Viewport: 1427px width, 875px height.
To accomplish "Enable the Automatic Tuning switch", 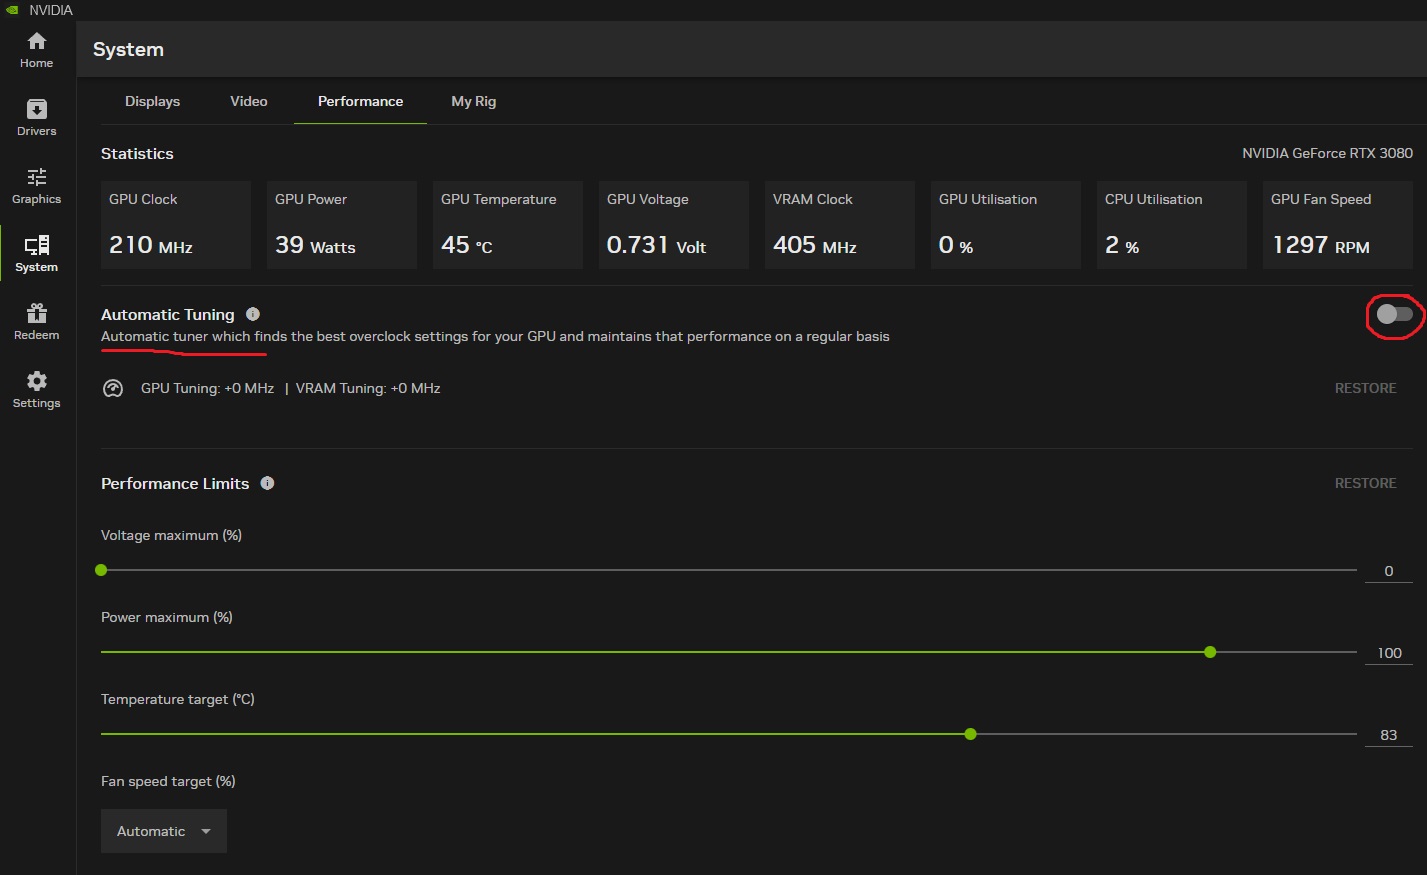I will pyautogui.click(x=1394, y=314).
